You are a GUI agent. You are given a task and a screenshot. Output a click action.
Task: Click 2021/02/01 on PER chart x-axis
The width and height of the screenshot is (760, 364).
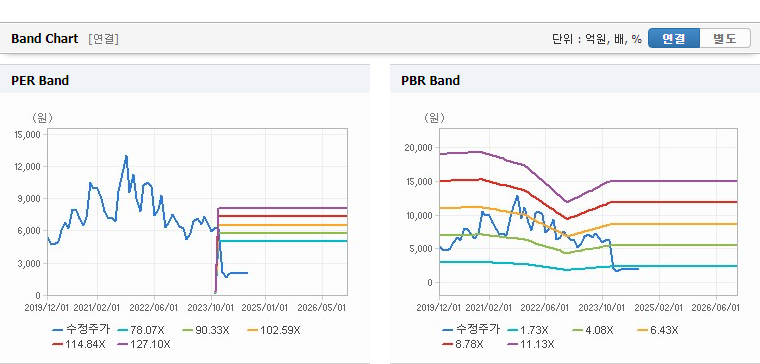[x=97, y=308]
